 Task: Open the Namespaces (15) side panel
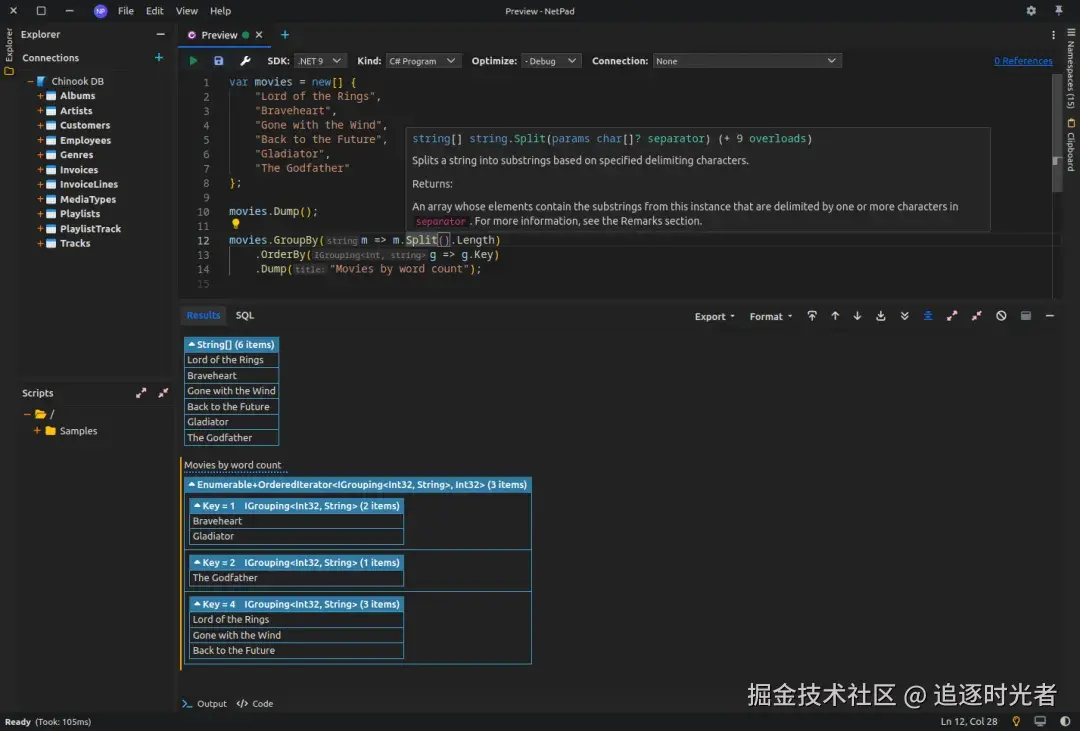click(1071, 69)
